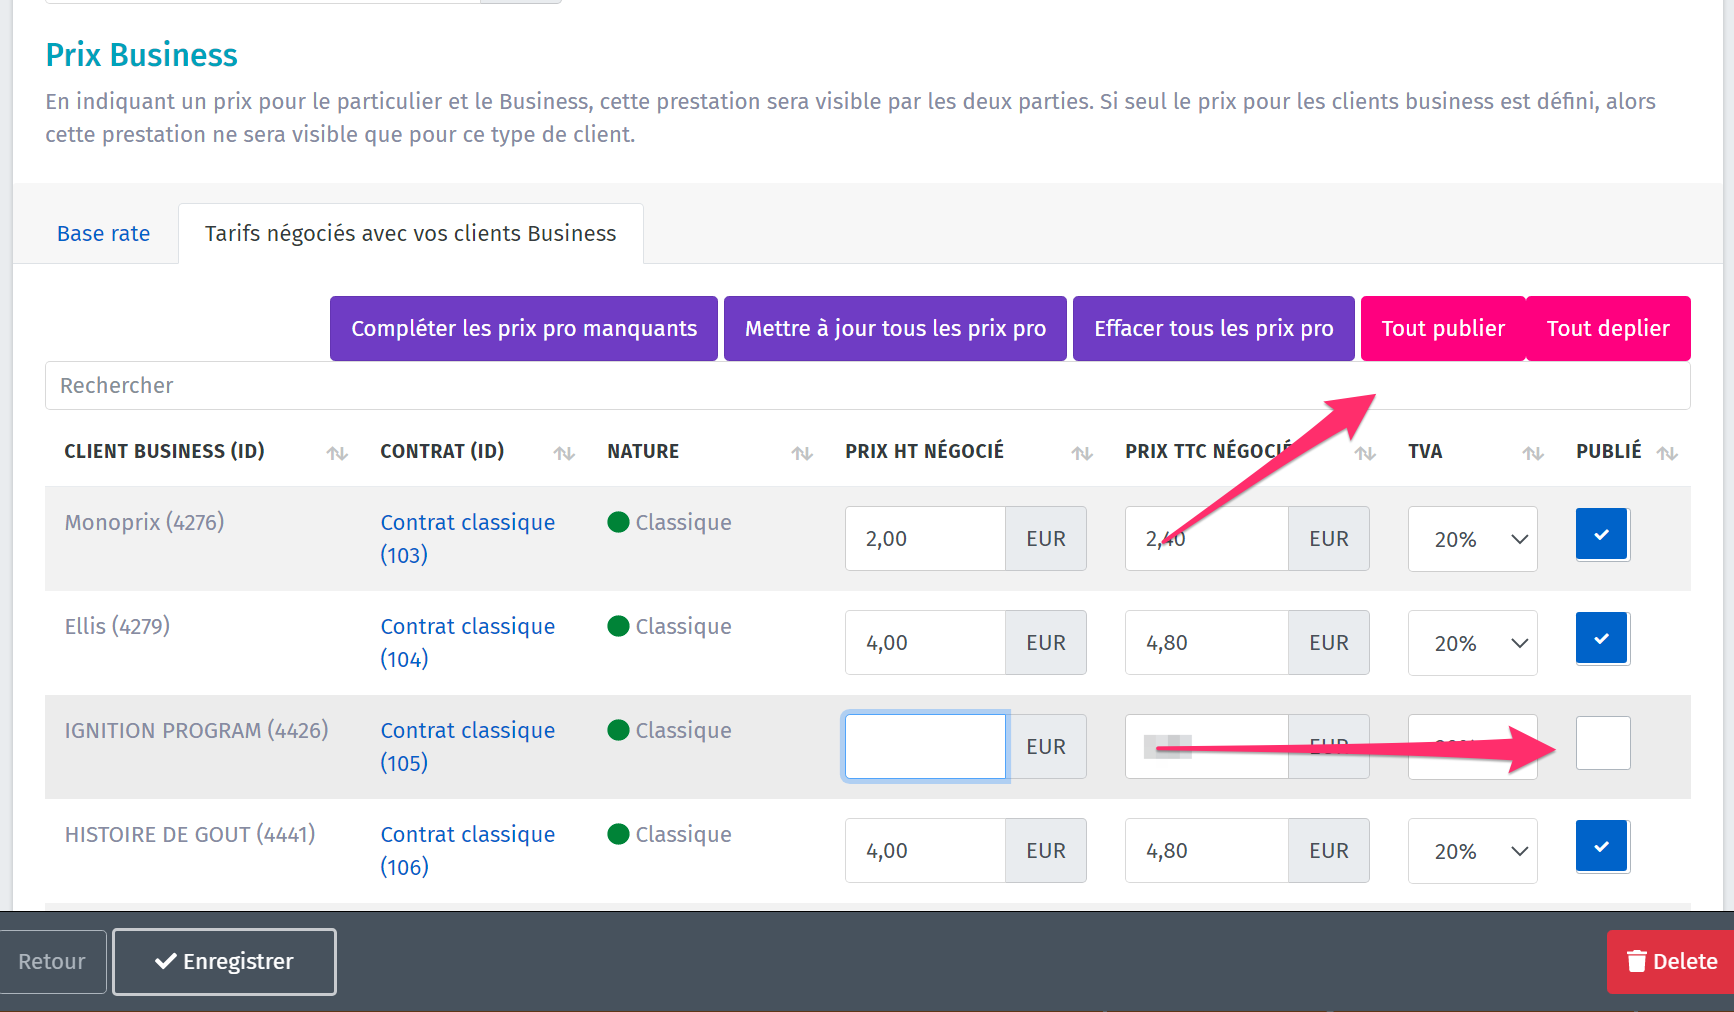Sort by Client Business (ID) column arrows
Viewport: 1734px width, 1012px height.
point(337,453)
